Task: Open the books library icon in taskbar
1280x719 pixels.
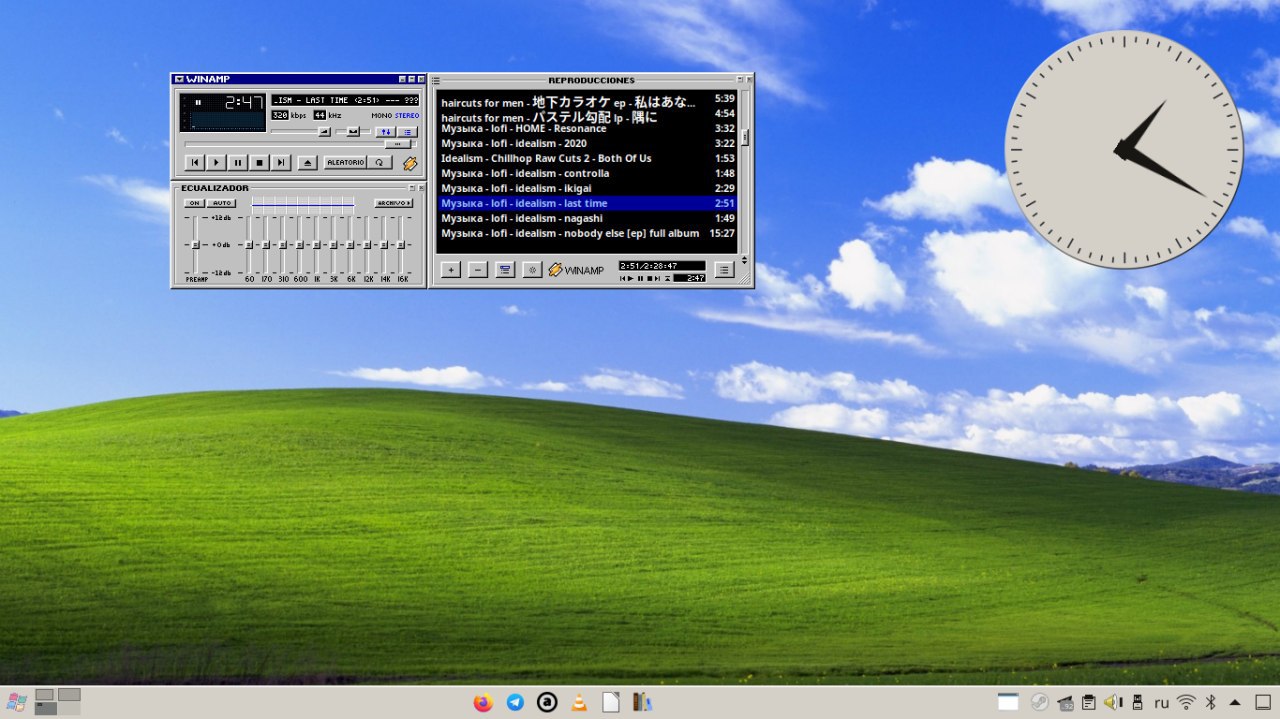Action: 642,702
